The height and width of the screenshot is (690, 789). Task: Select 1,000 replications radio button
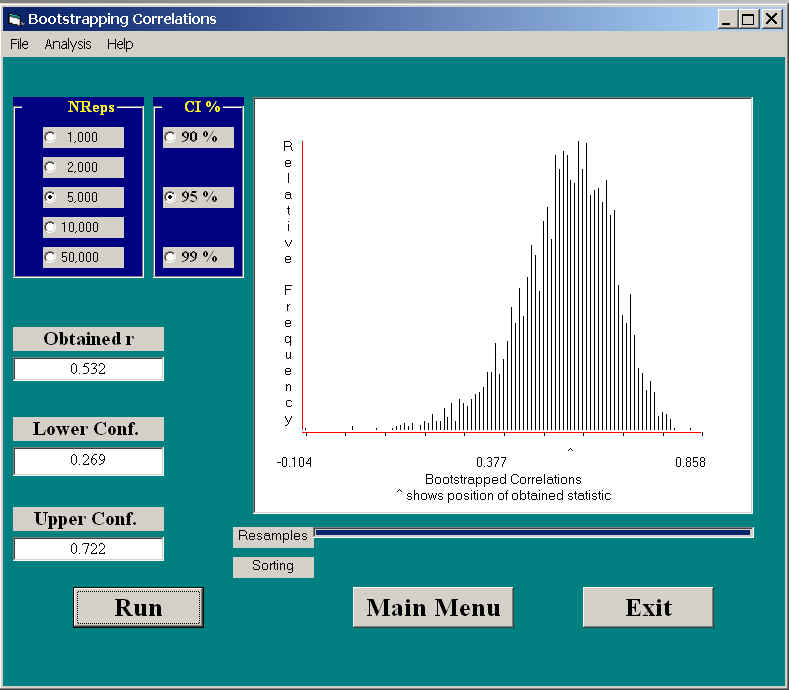coord(51,138)
